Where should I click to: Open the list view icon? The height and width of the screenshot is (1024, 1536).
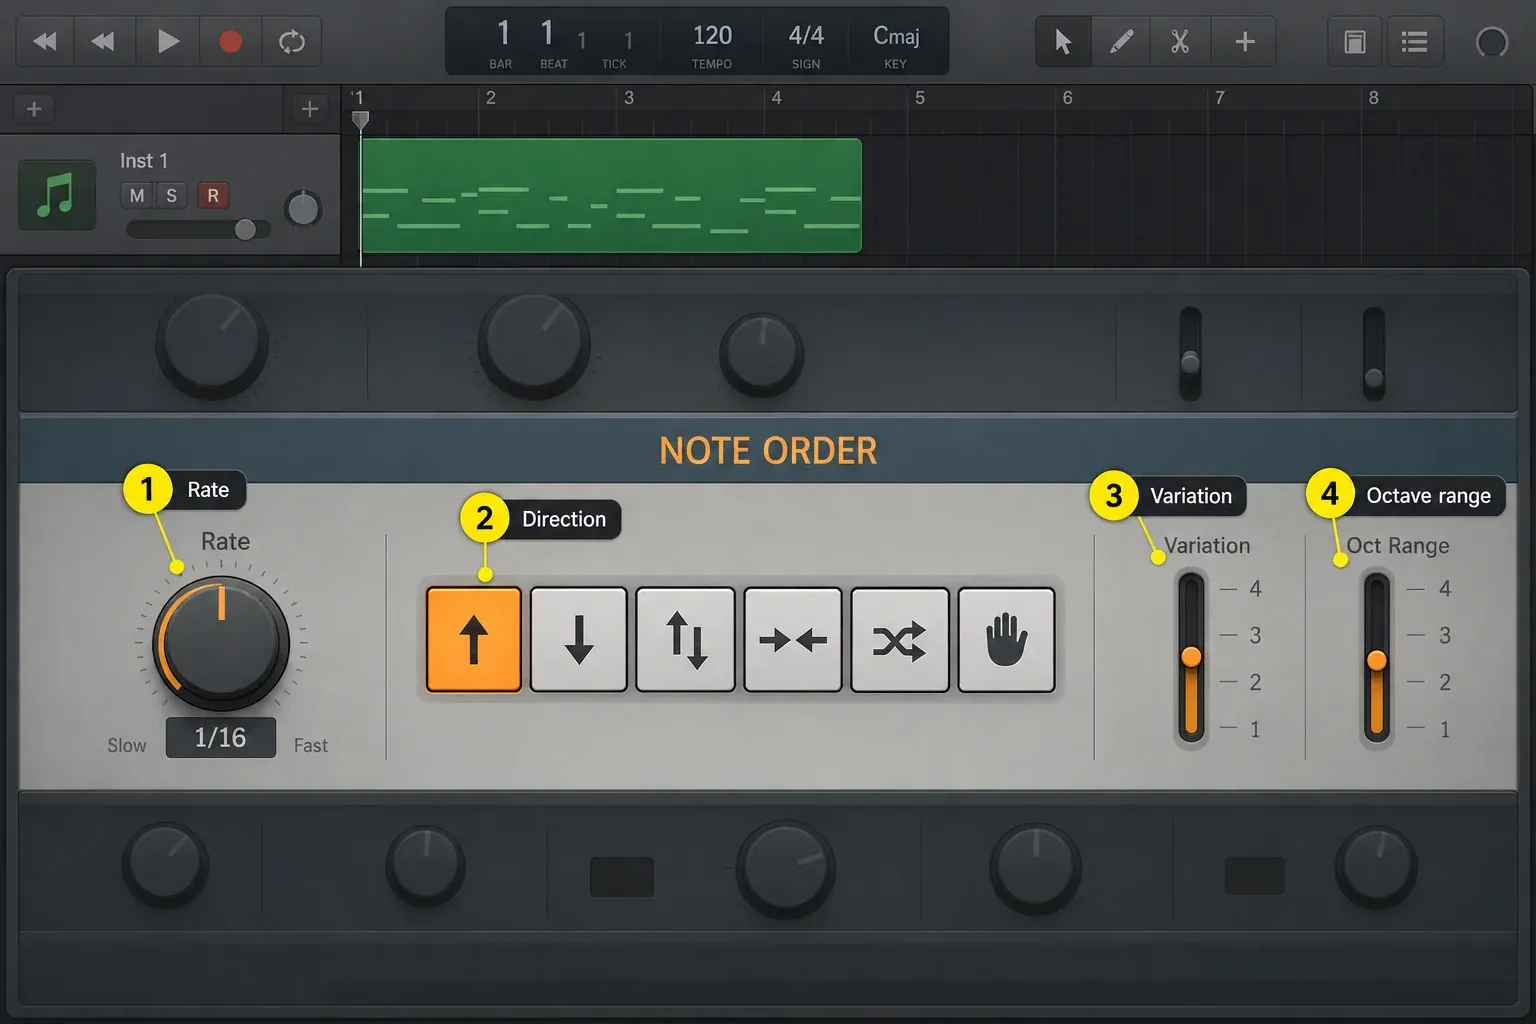coord(1414,42)
